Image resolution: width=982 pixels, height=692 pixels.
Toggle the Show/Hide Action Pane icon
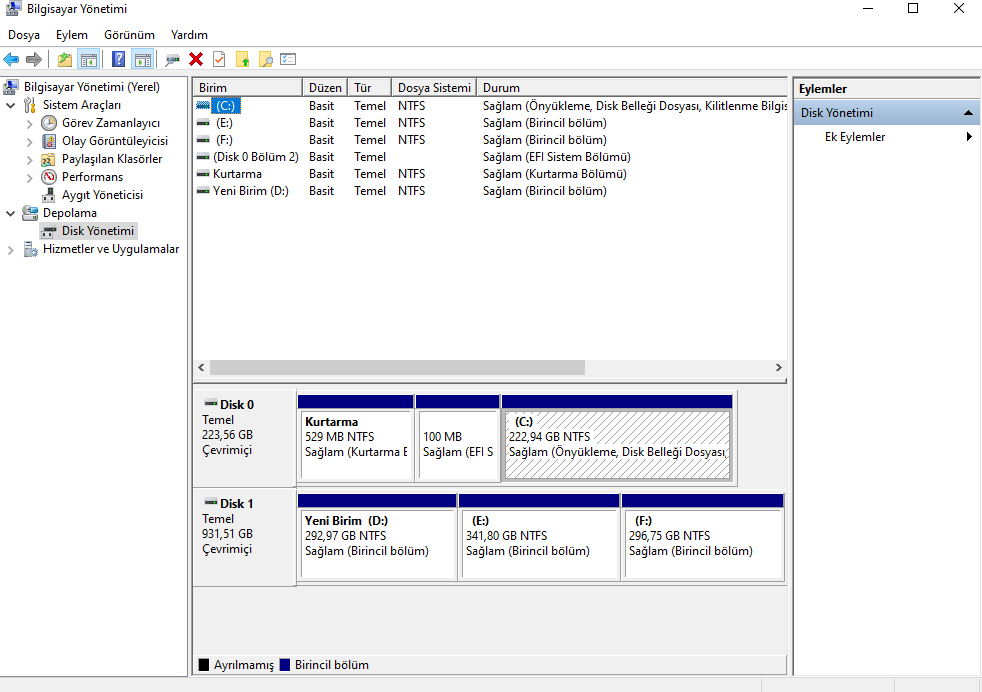(x=143, y=59)
